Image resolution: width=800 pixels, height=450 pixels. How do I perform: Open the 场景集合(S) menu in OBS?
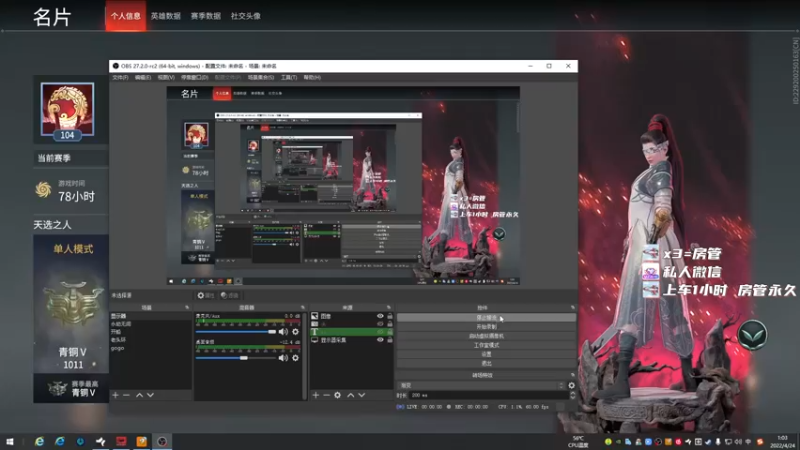[x=261, y=78]
